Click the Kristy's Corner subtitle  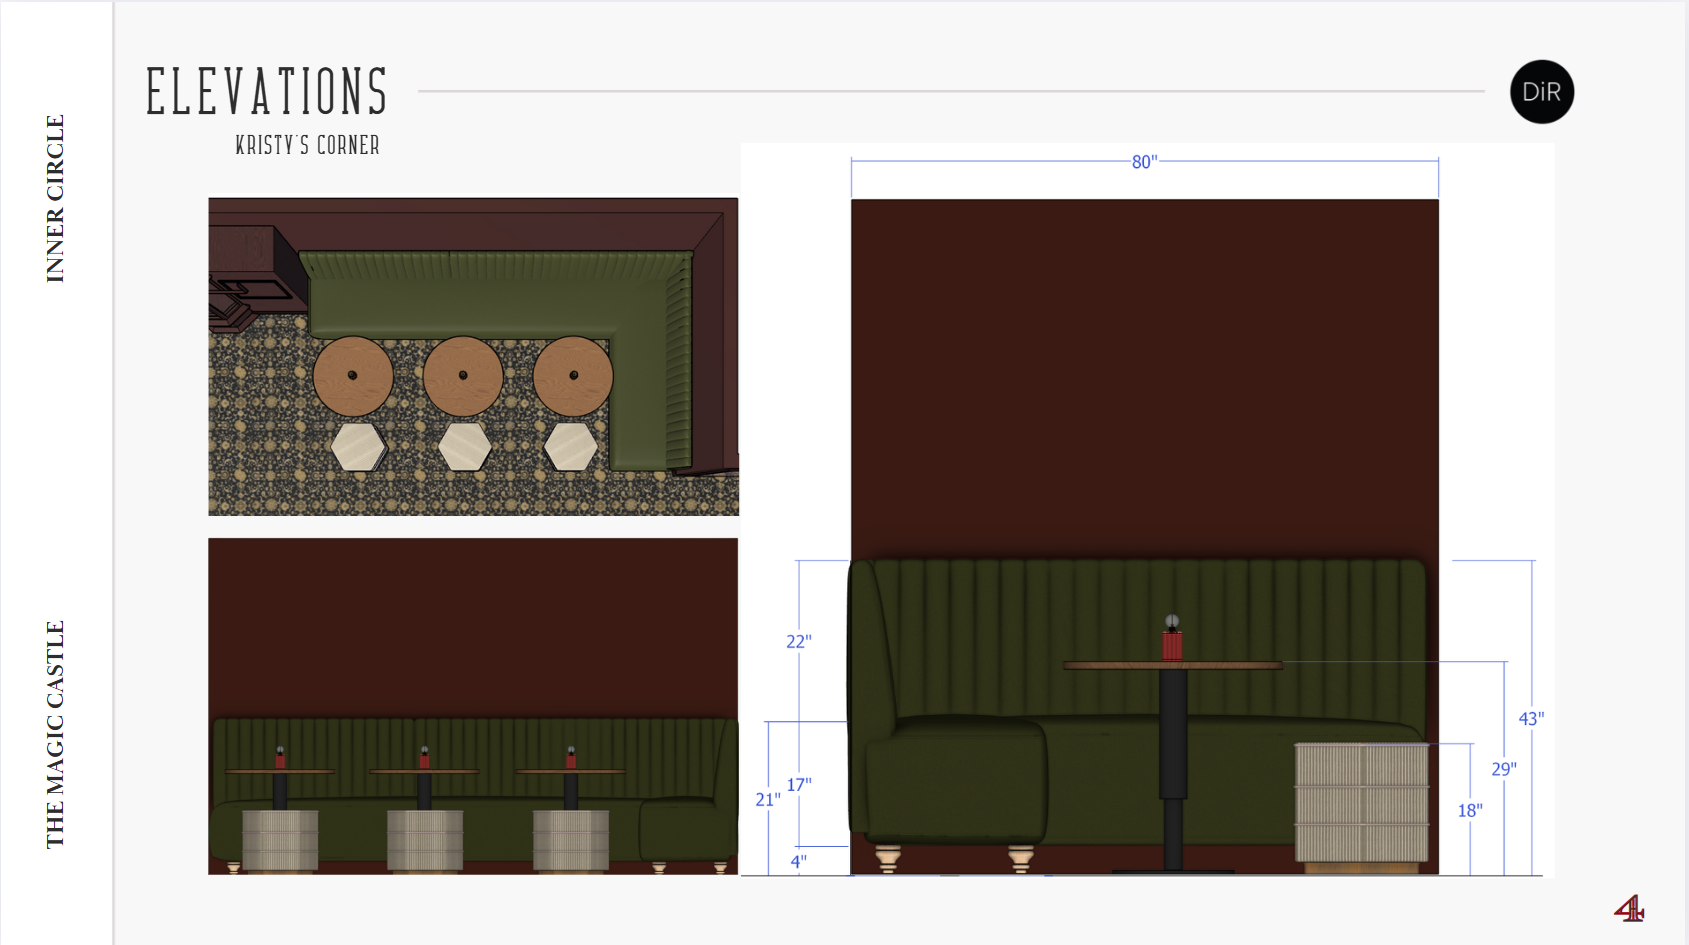(x=307, y=146)
